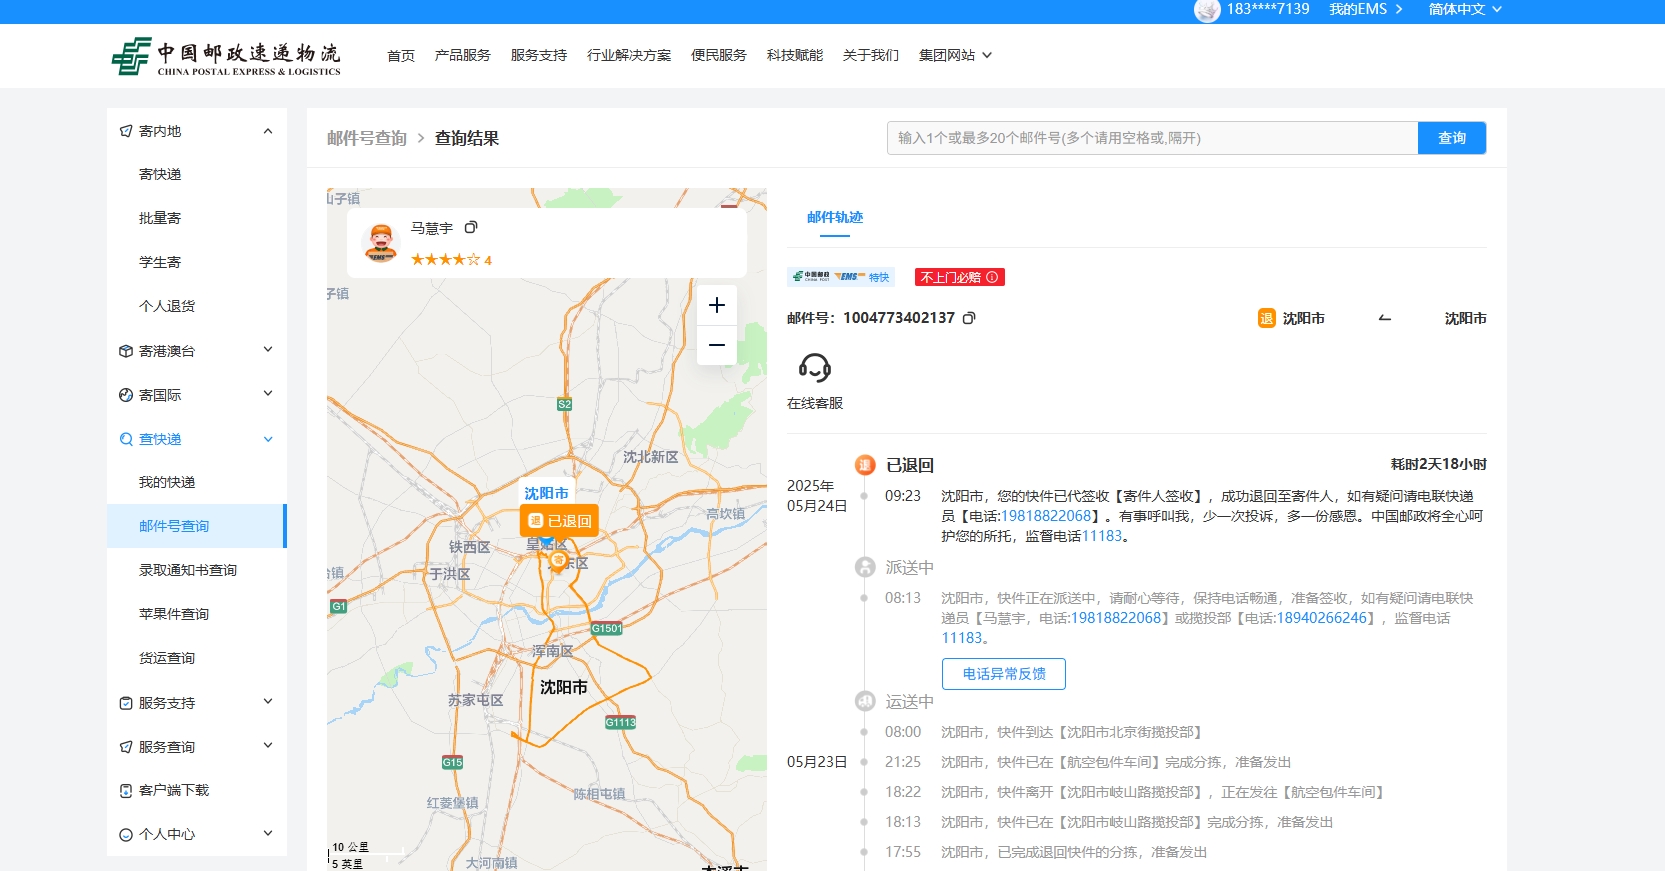
Task: Open 苹果件查询 in the sidebar
Action: tap(174, 614)
